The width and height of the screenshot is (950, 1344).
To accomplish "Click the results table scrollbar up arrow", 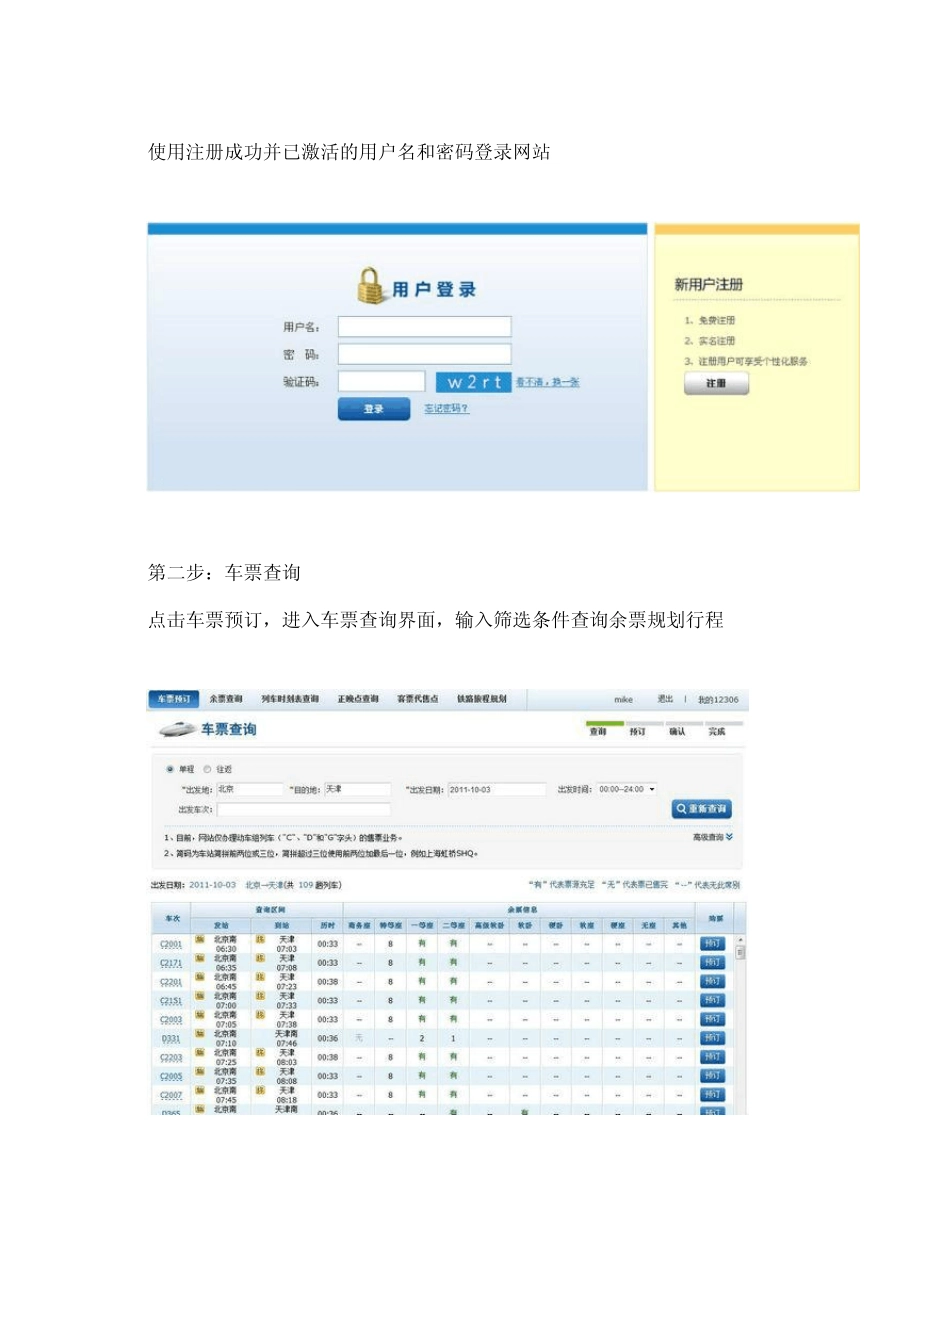I will (740, 940).
